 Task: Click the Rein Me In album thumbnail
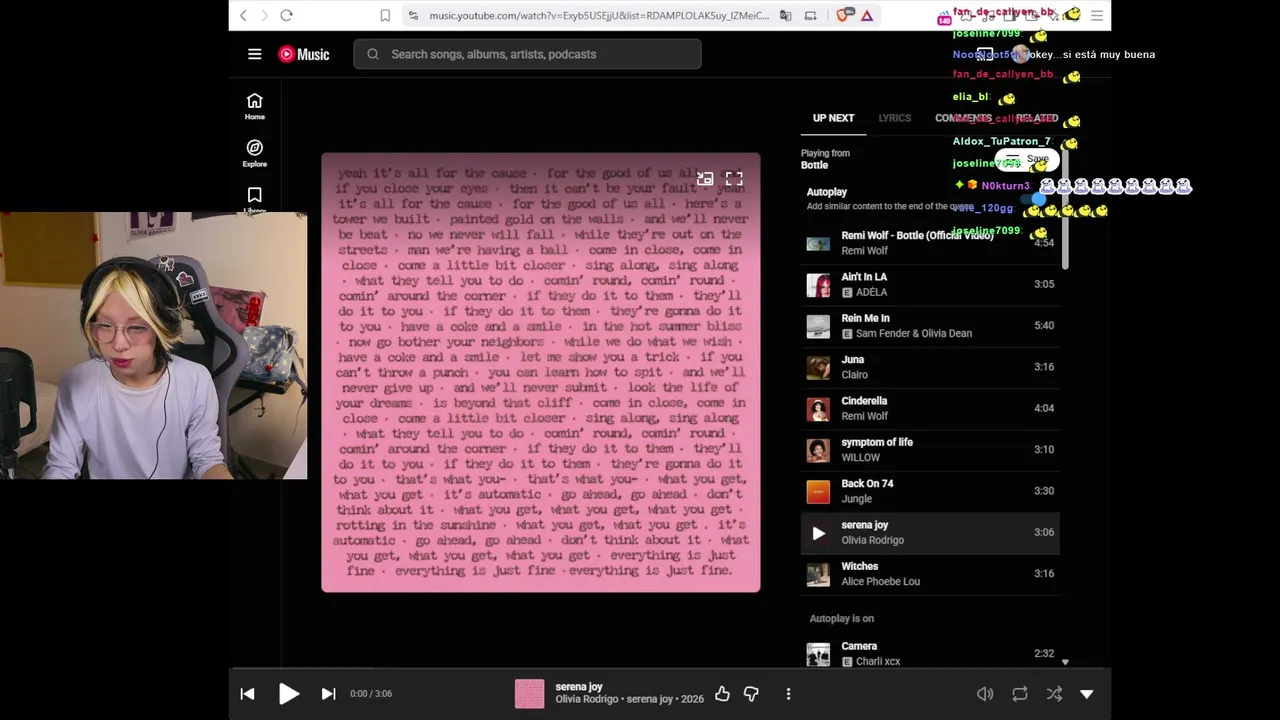[818, 326]
